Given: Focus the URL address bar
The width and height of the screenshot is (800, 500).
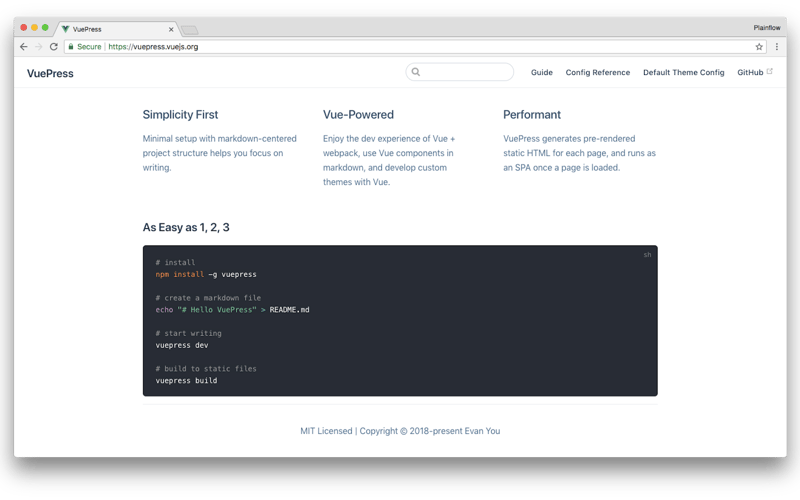Looking at the screenshot, I should (x=415, y=46).
